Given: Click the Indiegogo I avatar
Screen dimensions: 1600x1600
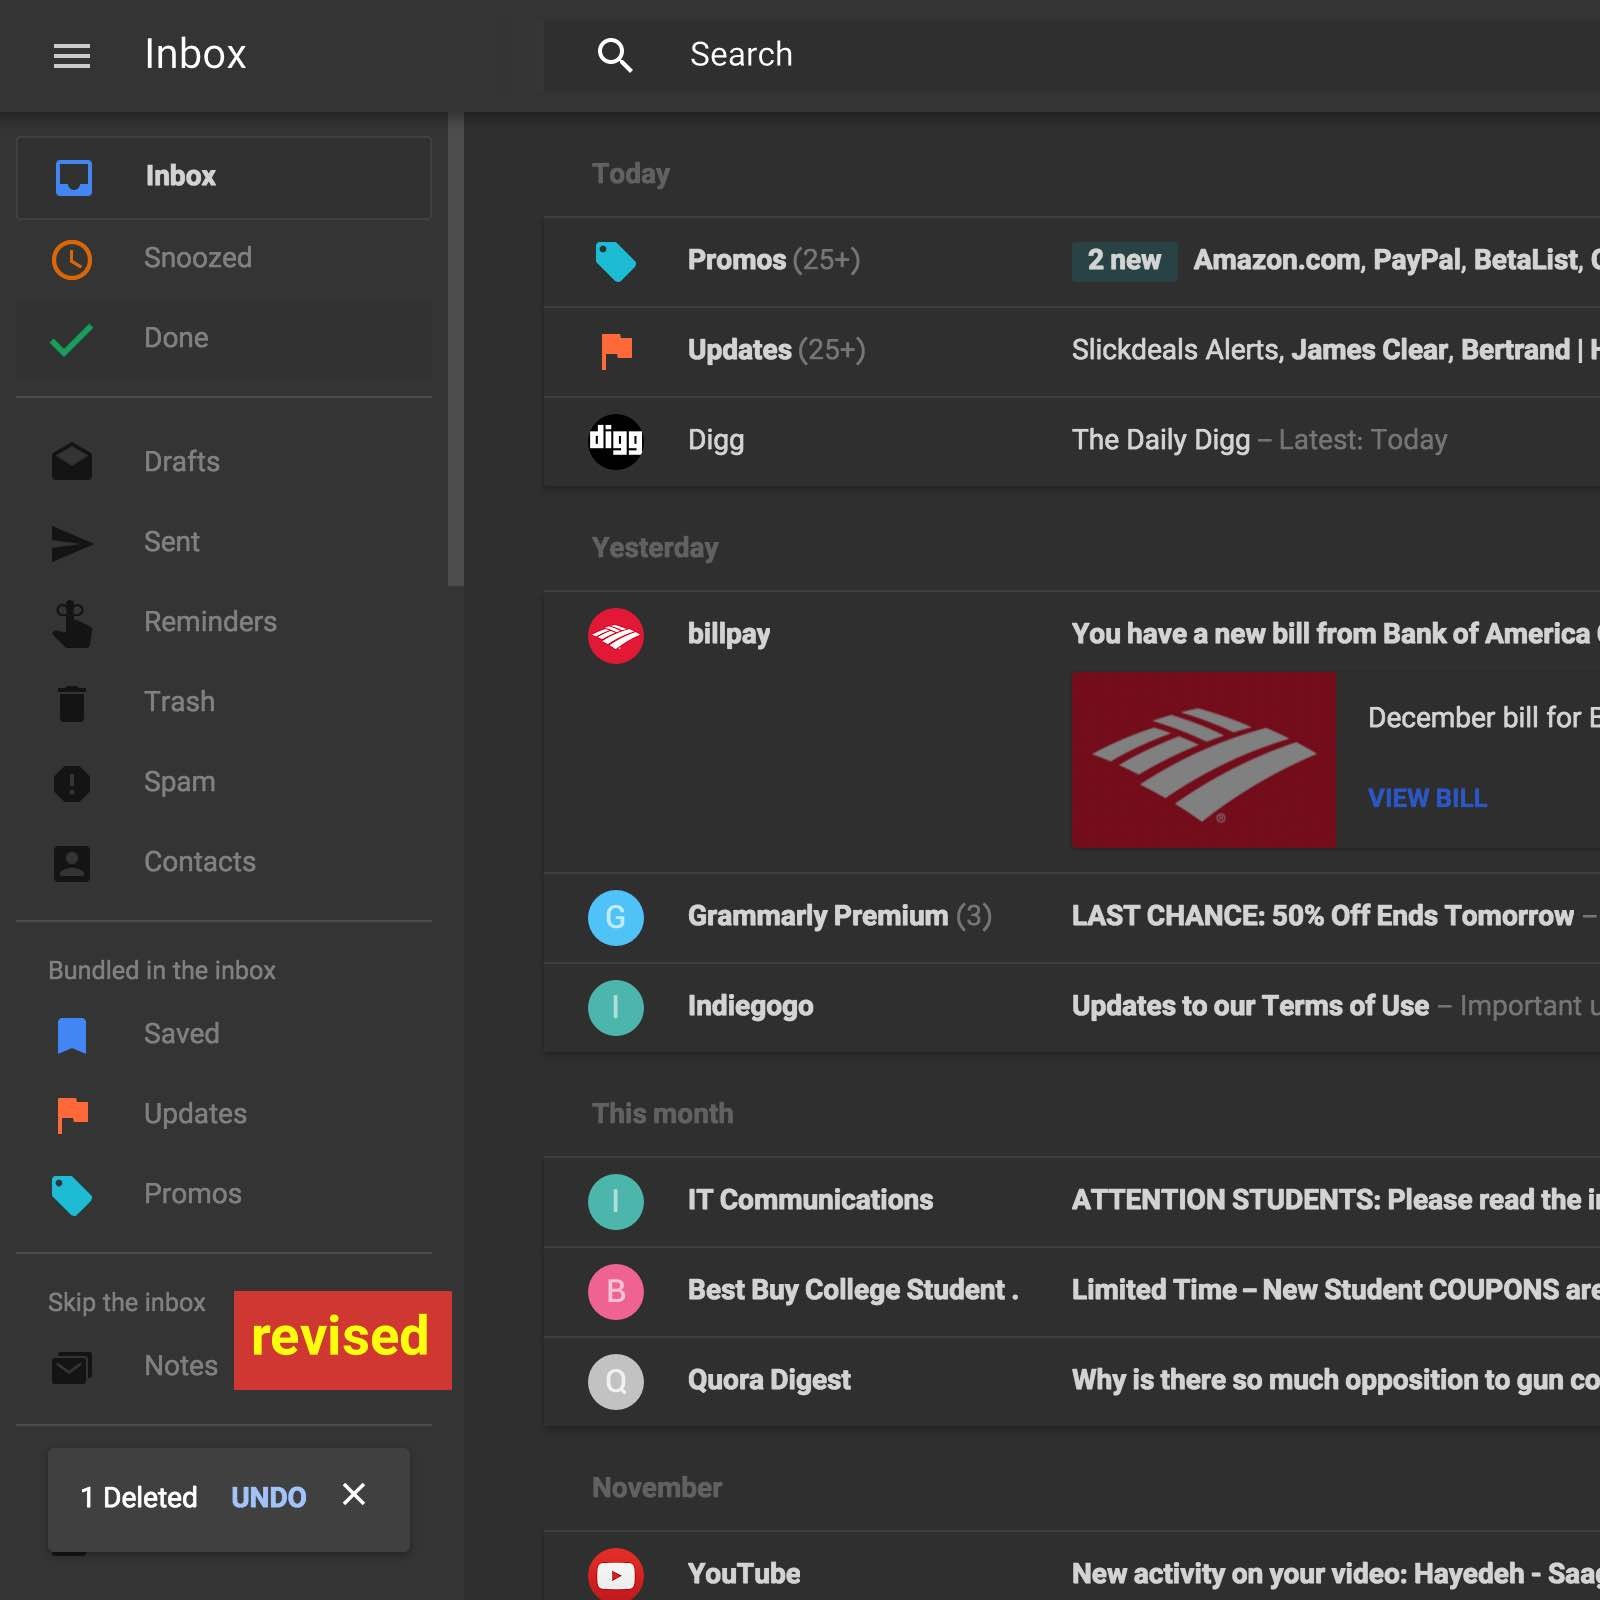Looking at the screenshot, I should click(x=616, y=1007).
